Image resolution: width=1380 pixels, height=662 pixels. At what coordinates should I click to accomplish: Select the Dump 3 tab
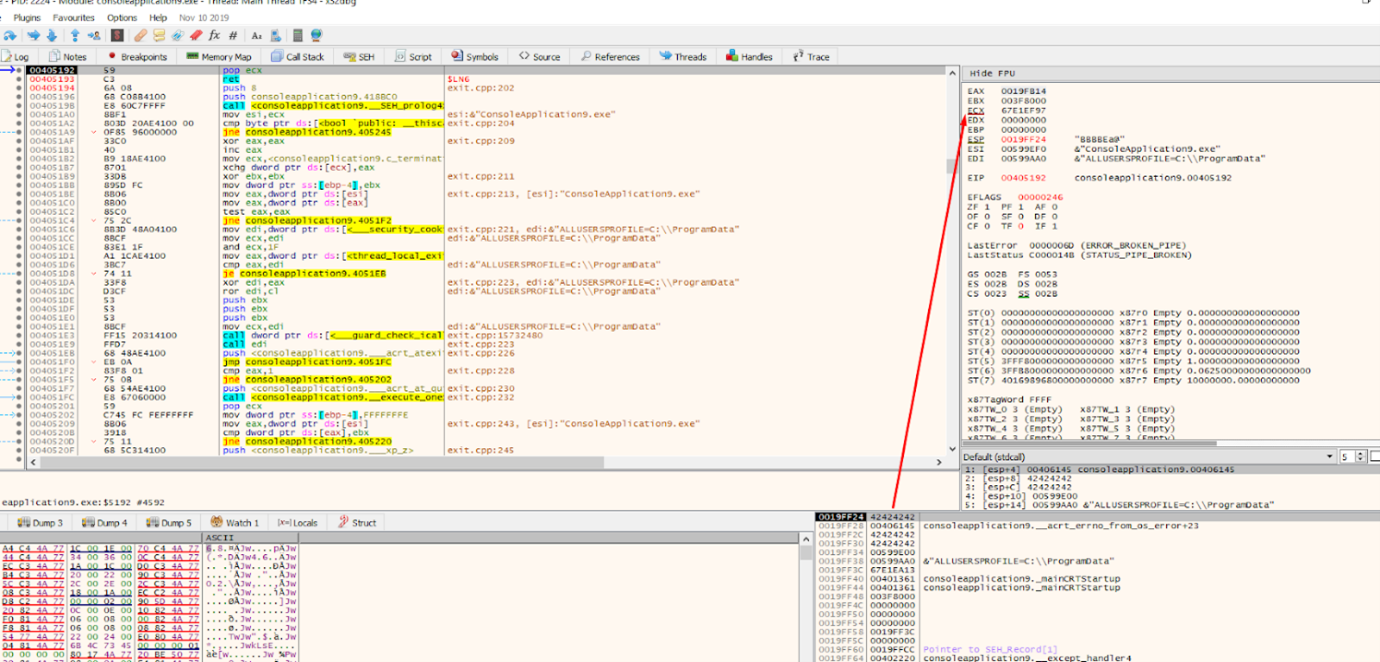point(39,522)
